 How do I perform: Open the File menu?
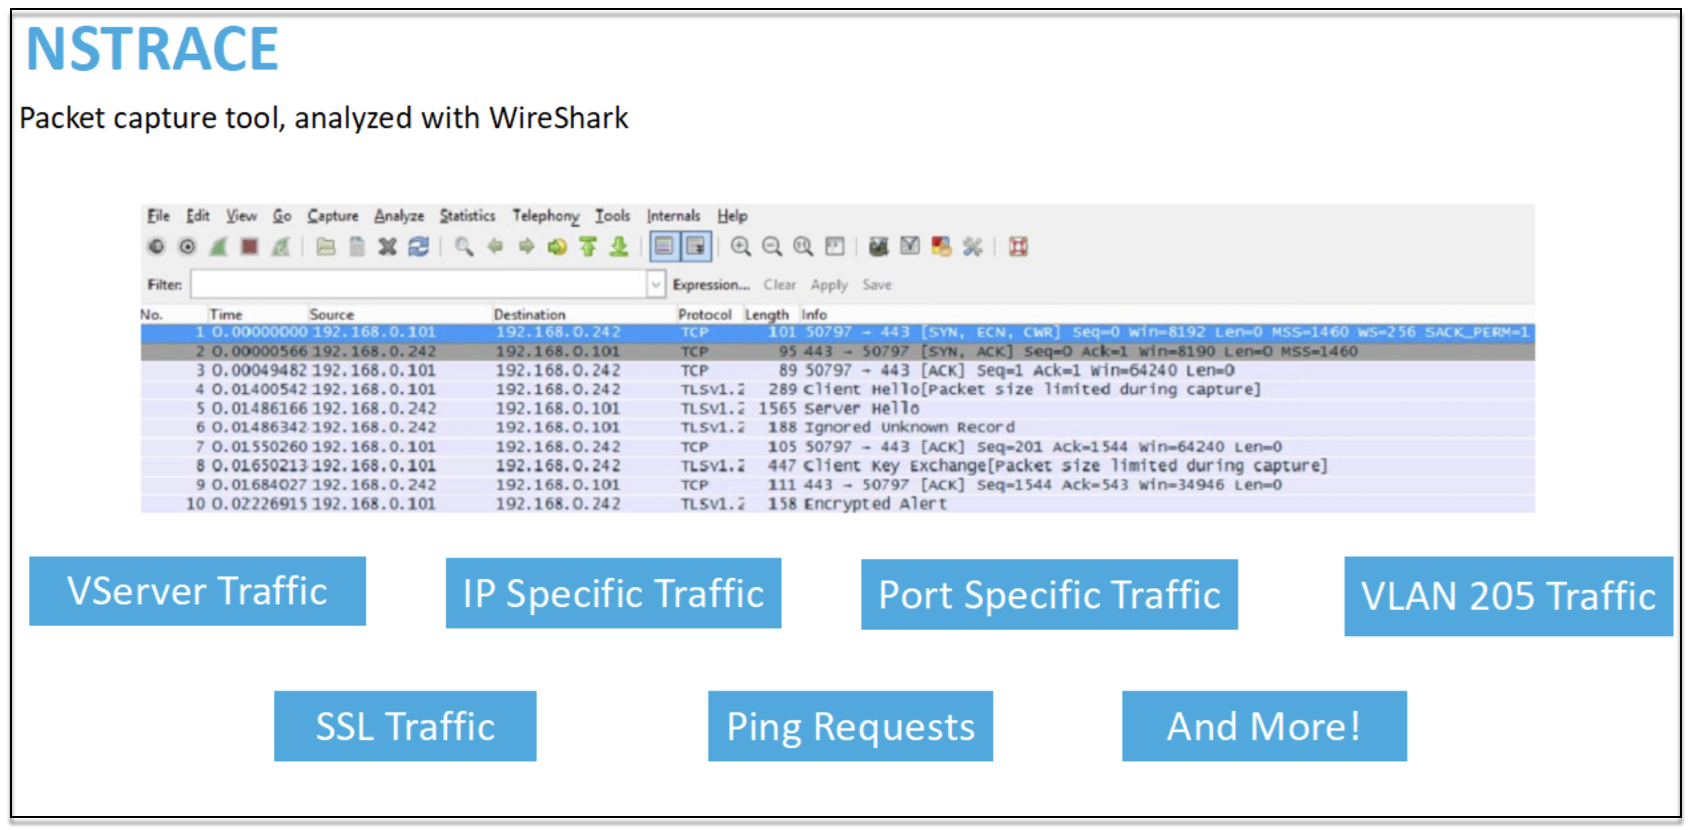click(x=158, y=215)
